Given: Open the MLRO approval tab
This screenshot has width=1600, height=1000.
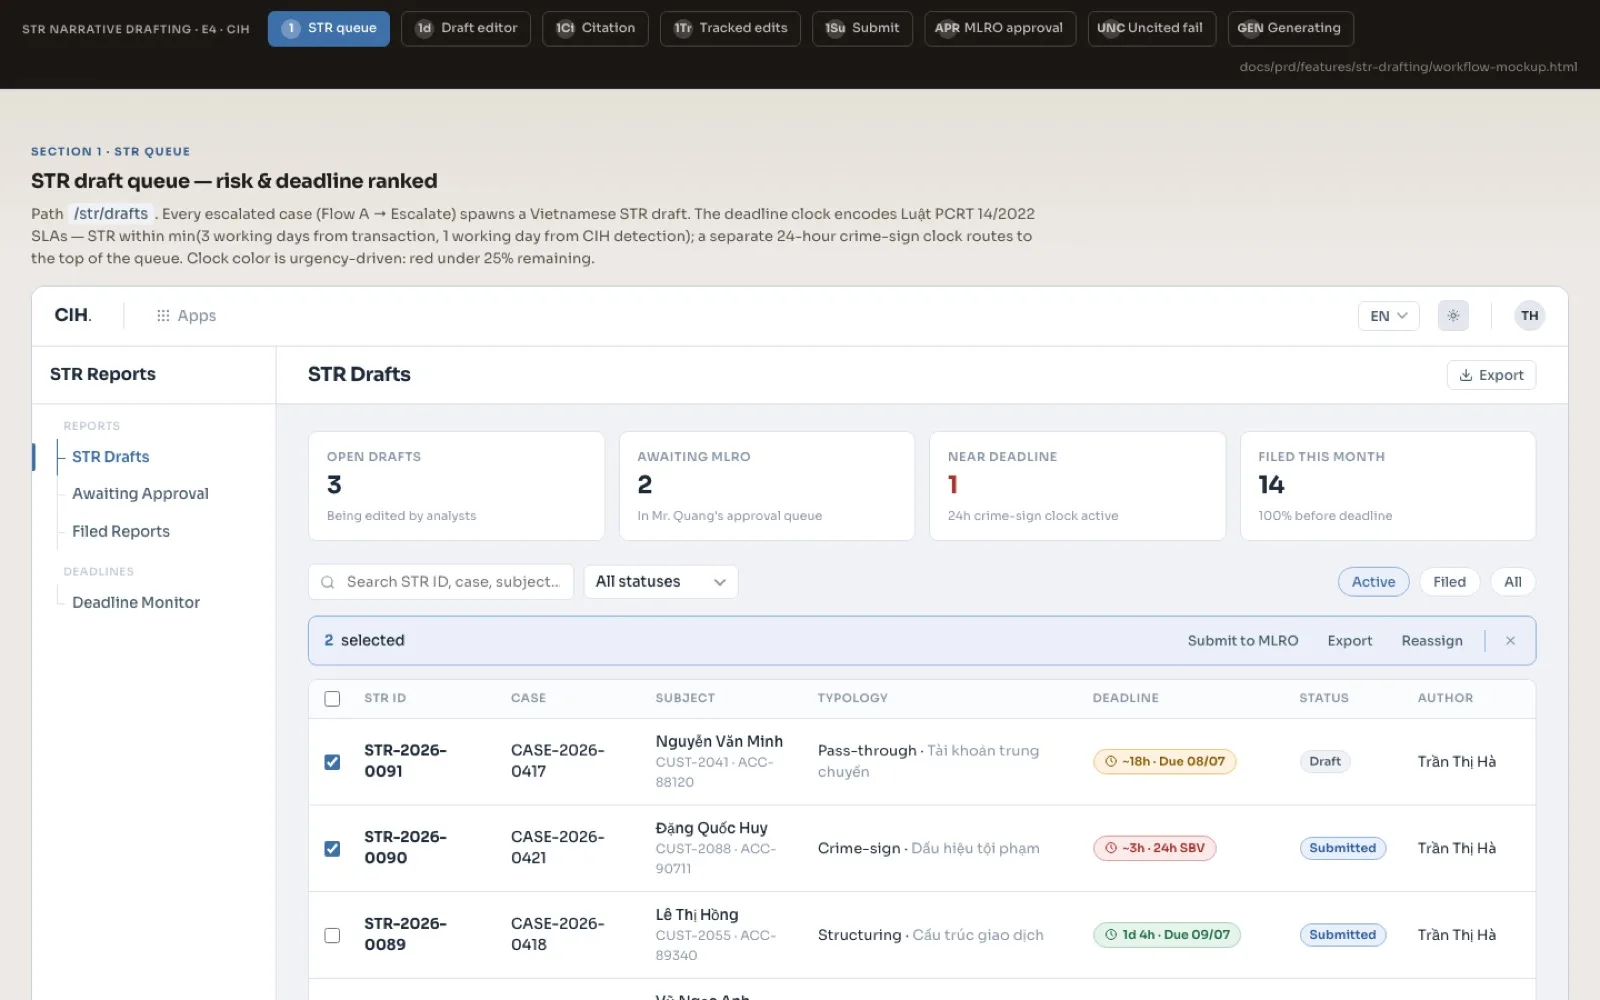Looking at the screenshot, I should coord(1000,28).
